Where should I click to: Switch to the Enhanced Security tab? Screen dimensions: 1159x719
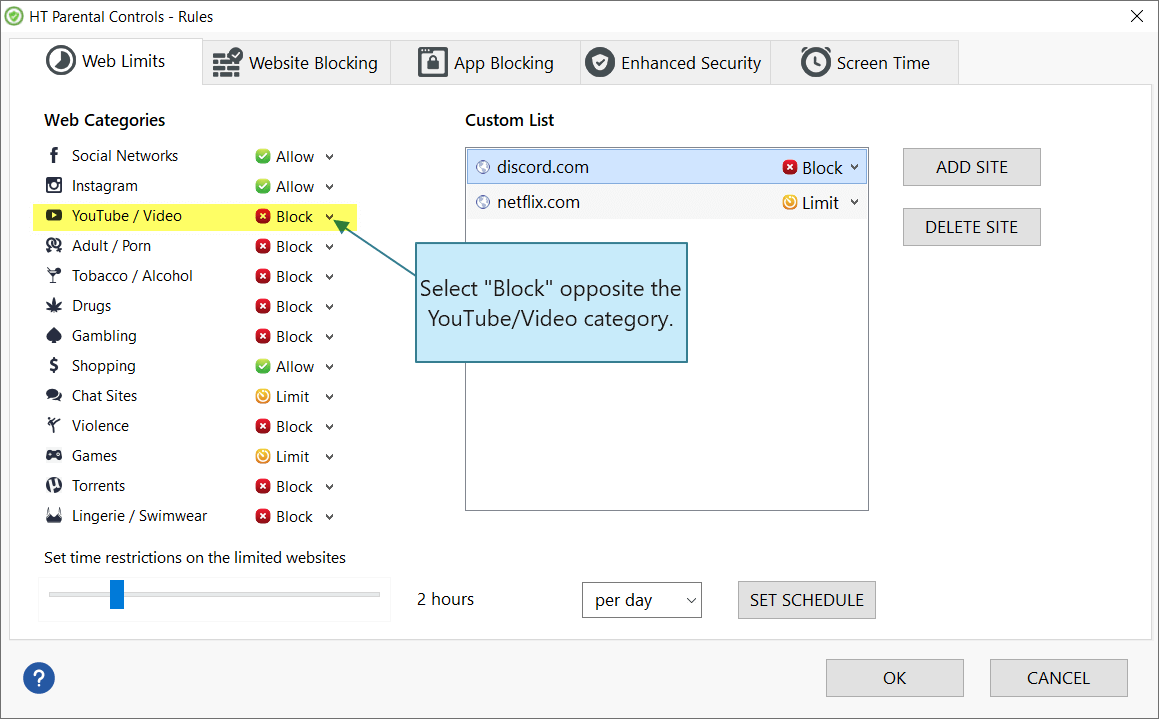coord(675,63)
